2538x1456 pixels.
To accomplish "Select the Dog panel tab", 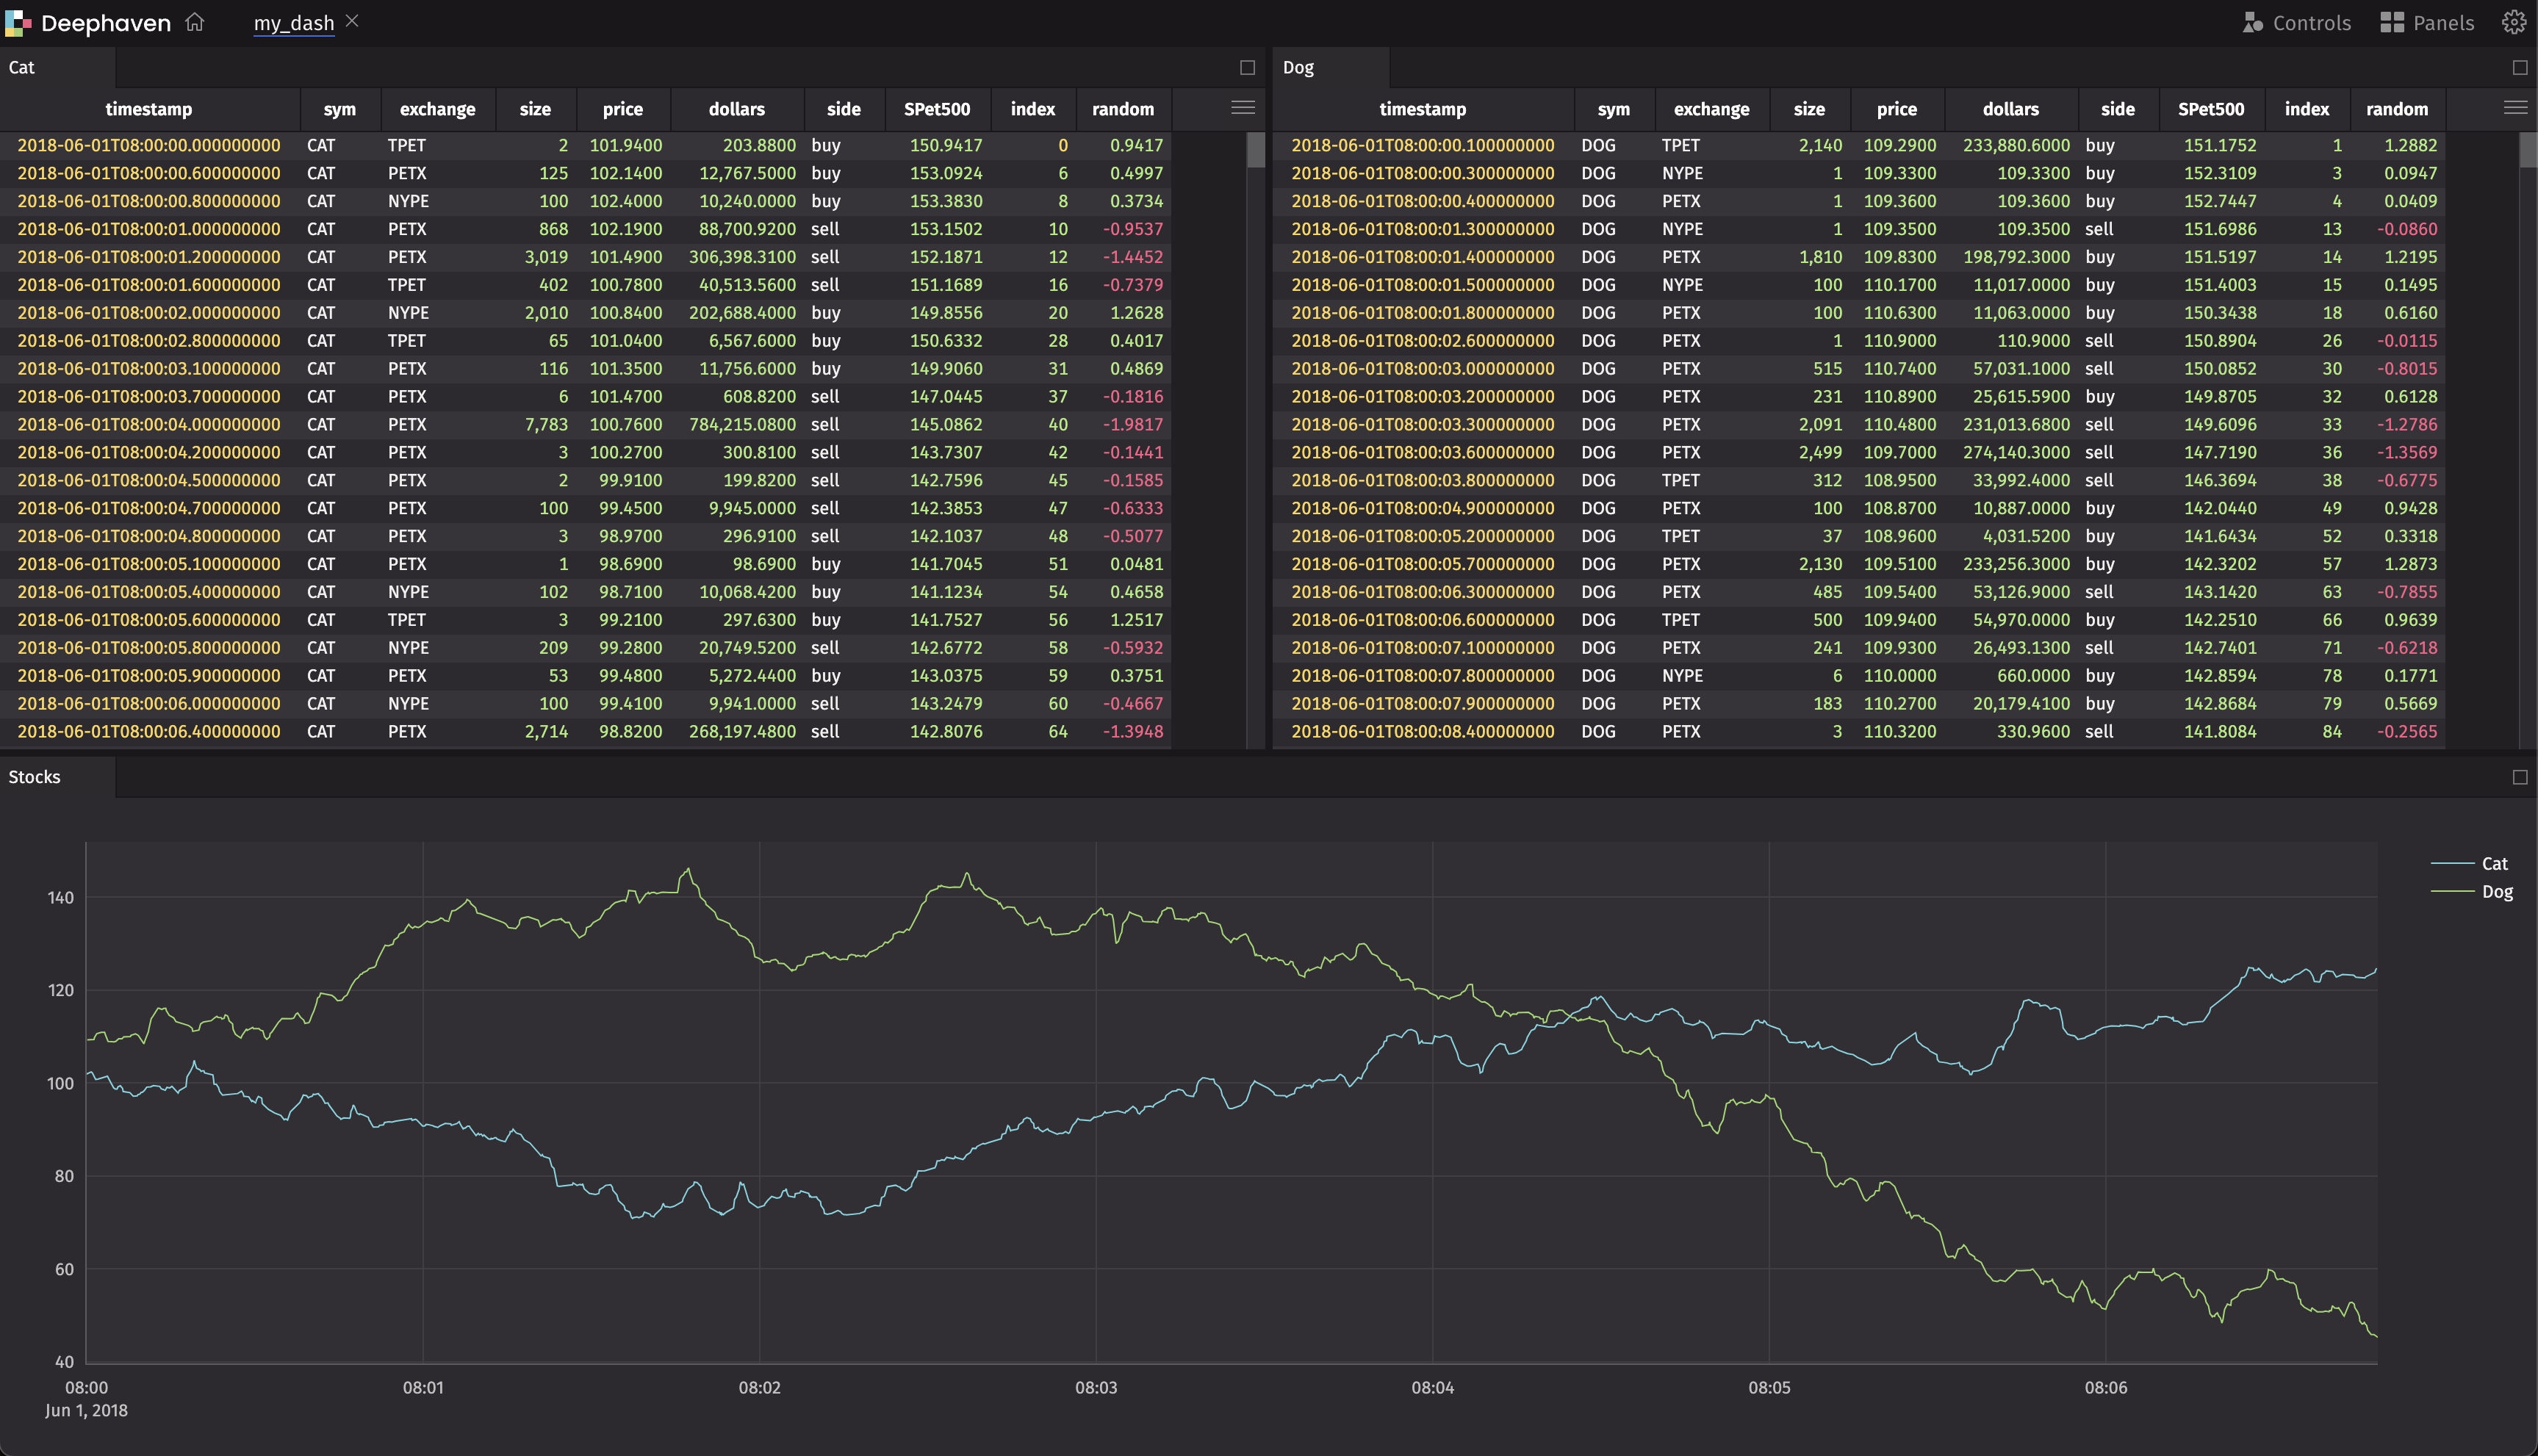I will [x=1298, y=67].
